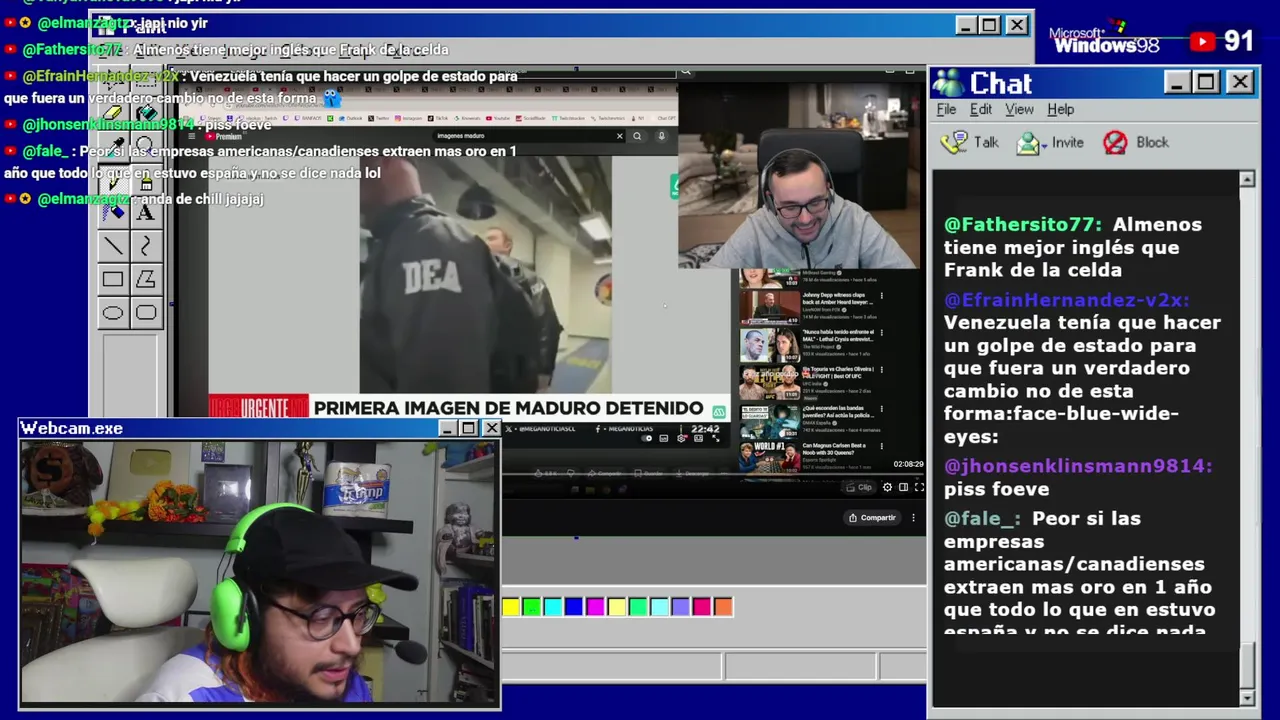Open the TikTok bookmark in browser bar
Viewport: 1280px width, 720px height.
pos(438,118)
